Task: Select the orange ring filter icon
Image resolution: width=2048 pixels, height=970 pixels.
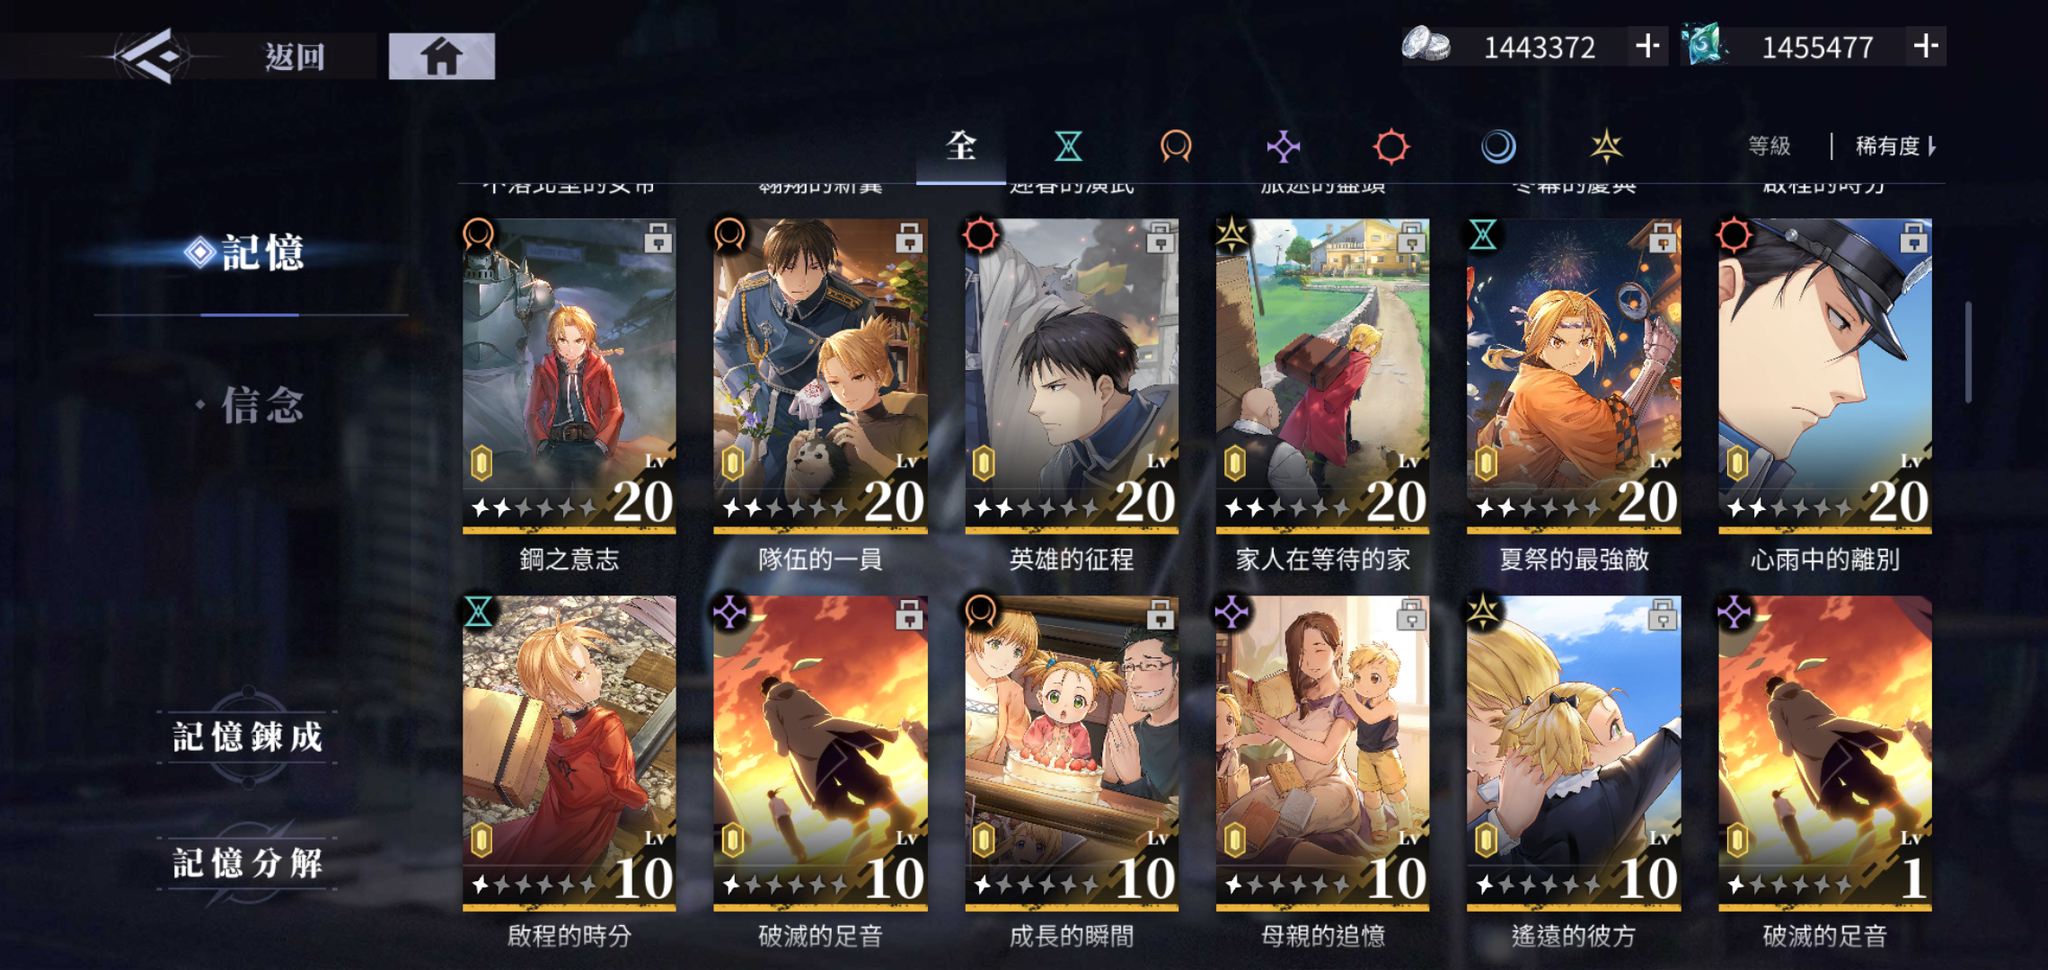Action: click(x=1175, y=147)
